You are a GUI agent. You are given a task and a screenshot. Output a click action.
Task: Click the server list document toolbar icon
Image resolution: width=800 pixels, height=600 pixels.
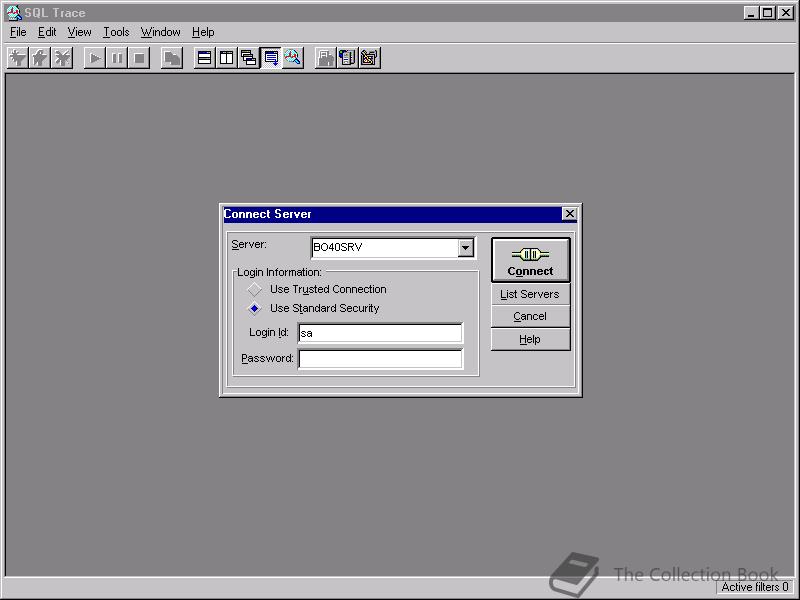pyautogui.click(x=347, y=58)
